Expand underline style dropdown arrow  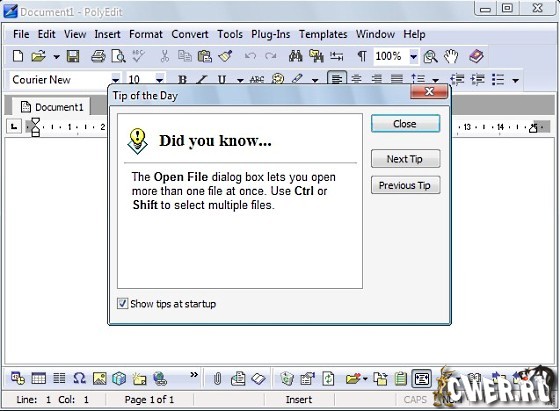click(240, 80)
